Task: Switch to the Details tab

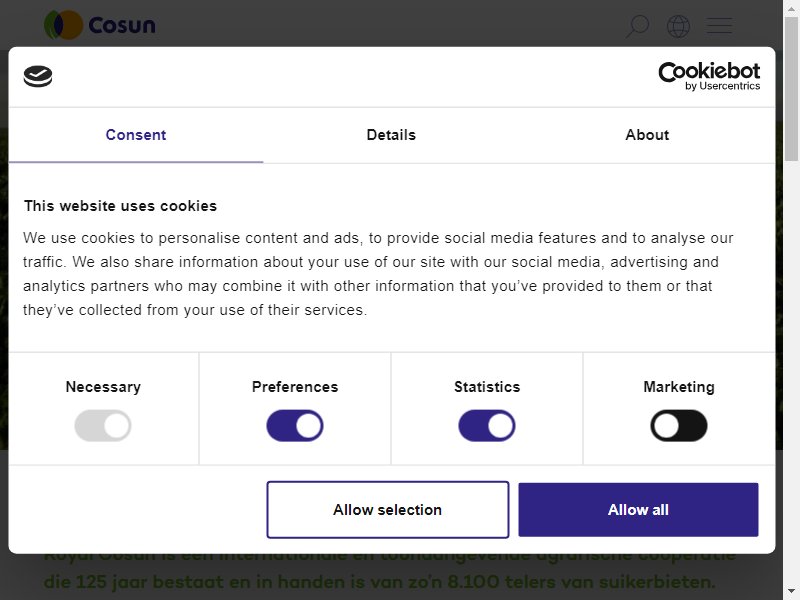Action: pos(391,135)
